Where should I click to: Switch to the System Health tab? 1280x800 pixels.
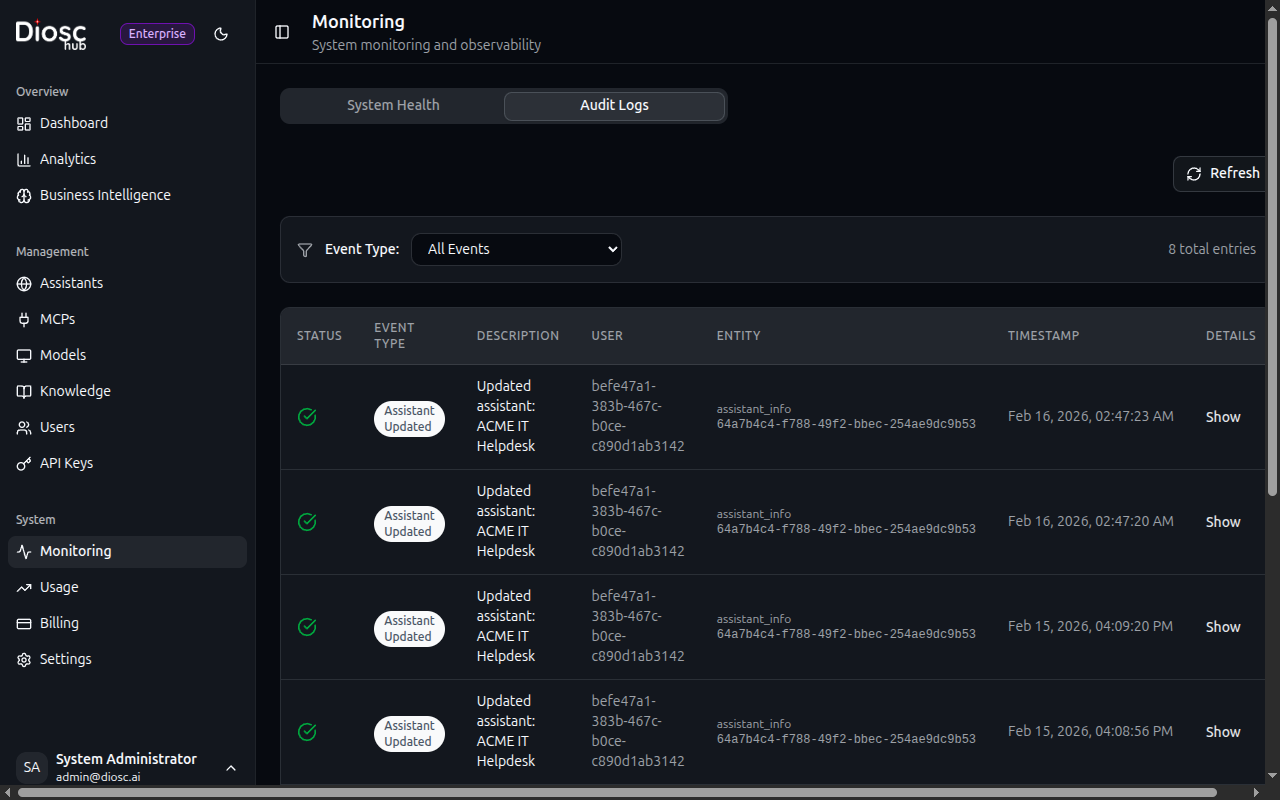pos(393,105)
